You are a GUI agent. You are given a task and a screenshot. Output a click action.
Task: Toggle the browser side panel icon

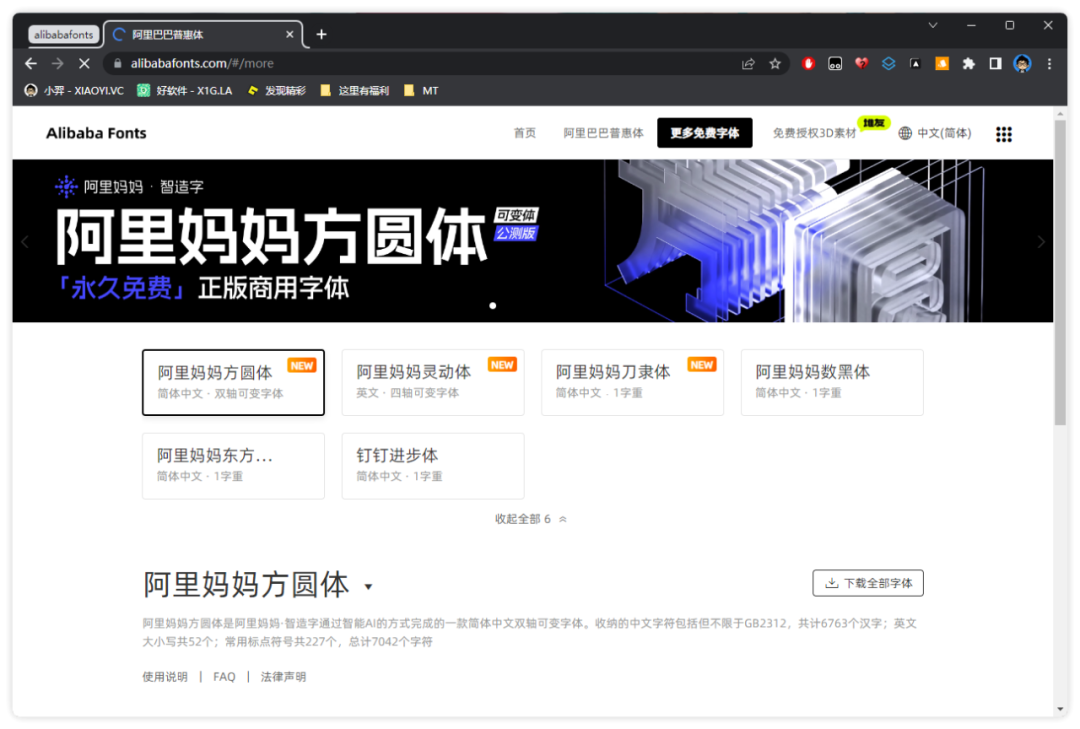click(995, 63)
